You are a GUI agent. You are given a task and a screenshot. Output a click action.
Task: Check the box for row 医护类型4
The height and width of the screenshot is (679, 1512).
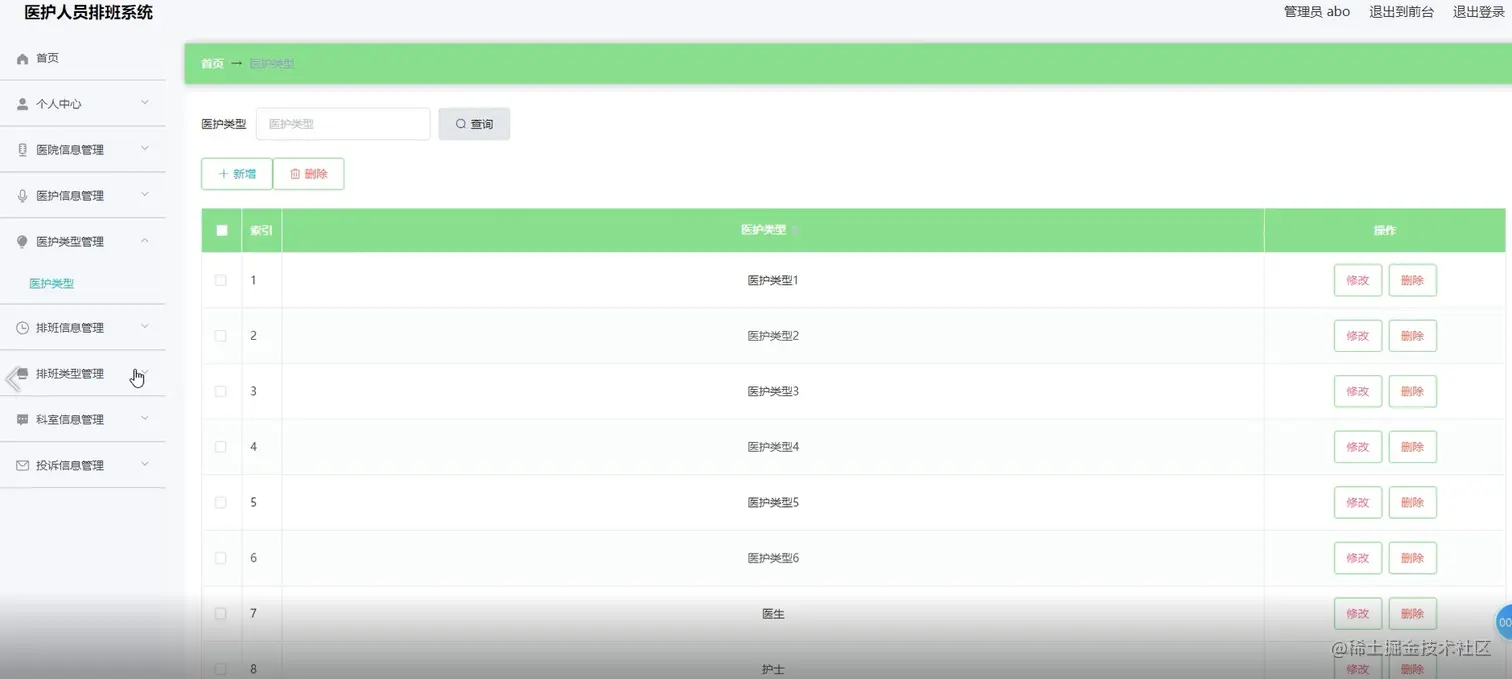[221, 447]
